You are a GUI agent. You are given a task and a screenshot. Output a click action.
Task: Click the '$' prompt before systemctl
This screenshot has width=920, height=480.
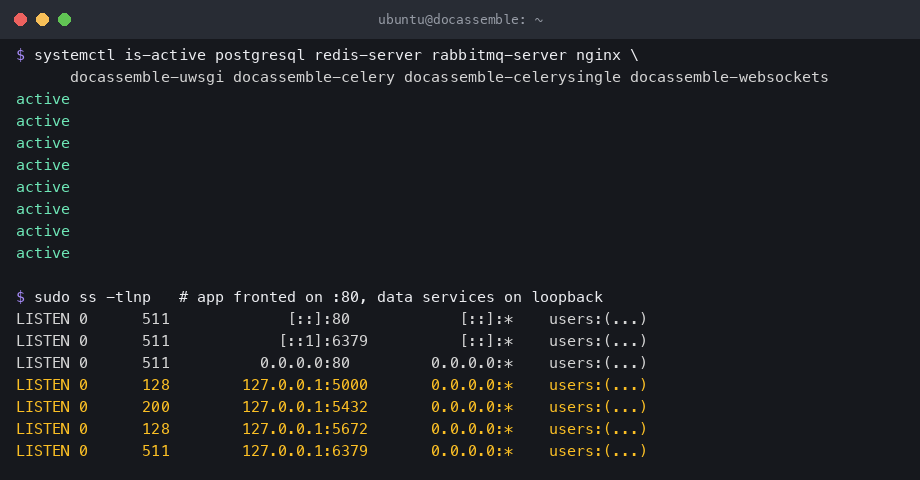coord(21,55)
